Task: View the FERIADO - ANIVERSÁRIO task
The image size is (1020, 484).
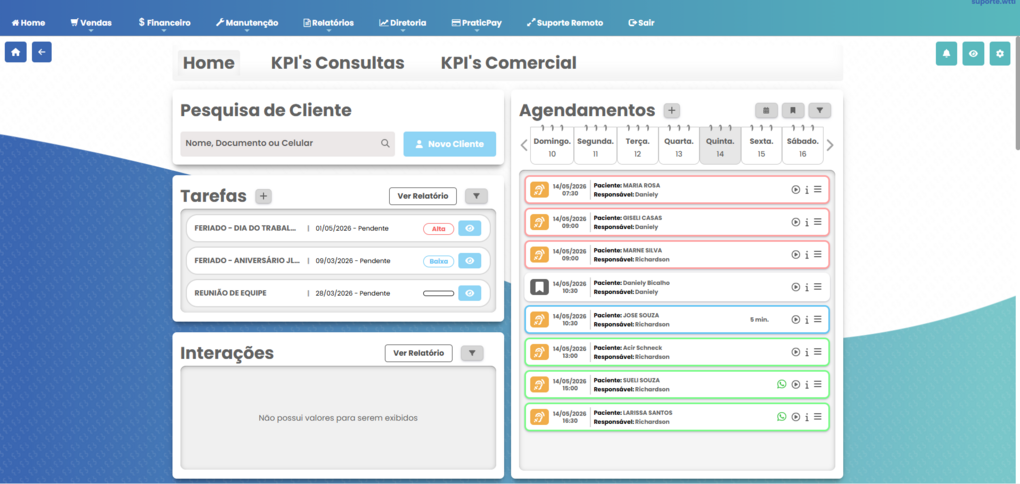Action: pos(470,261)
